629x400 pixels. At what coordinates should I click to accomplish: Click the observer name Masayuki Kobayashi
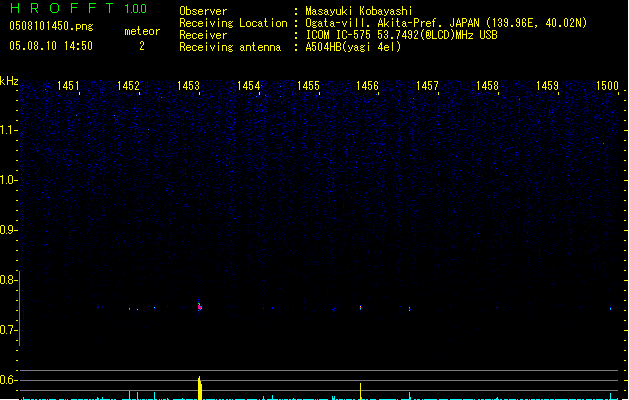359,11
